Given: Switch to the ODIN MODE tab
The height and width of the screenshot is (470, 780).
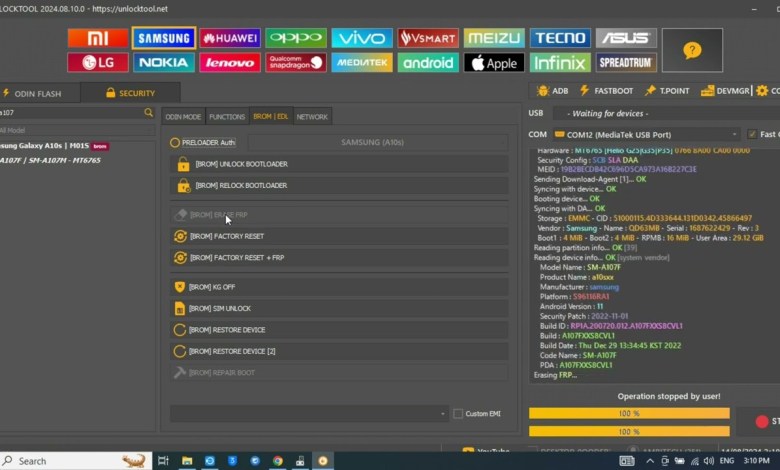Looking at the screenshot, I should point(183,117).
